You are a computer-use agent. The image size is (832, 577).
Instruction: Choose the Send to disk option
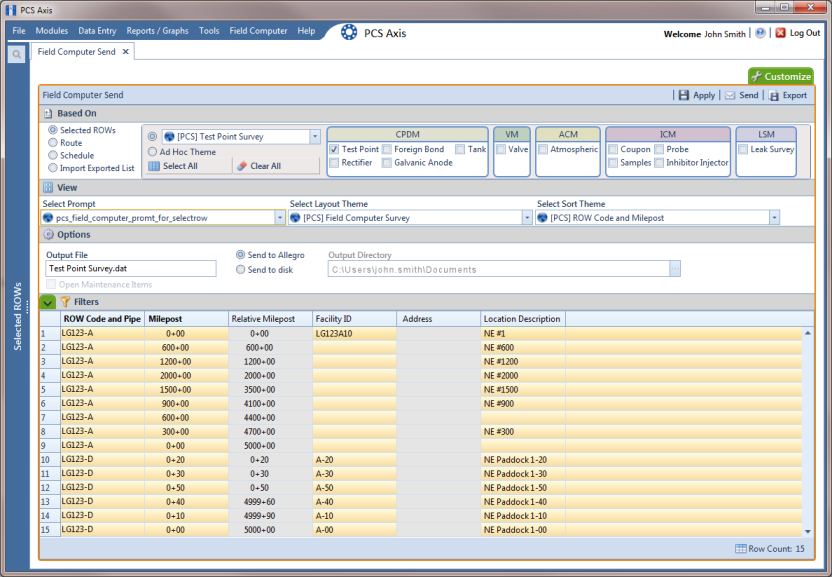240,269
